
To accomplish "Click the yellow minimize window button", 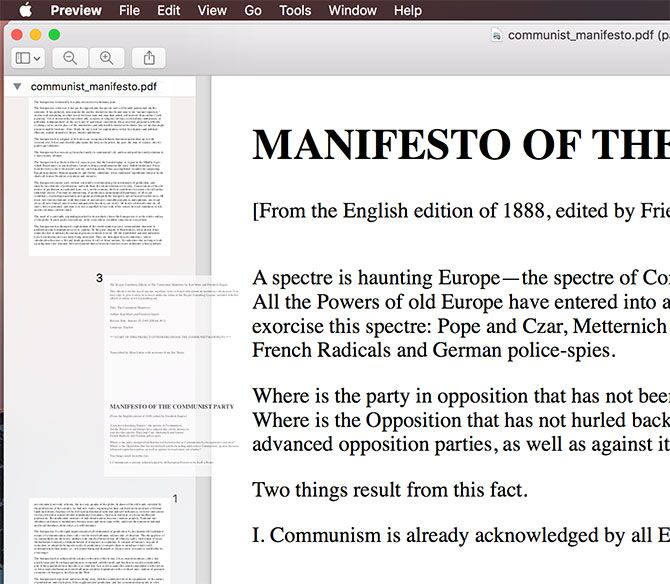I will click(35, 35).
